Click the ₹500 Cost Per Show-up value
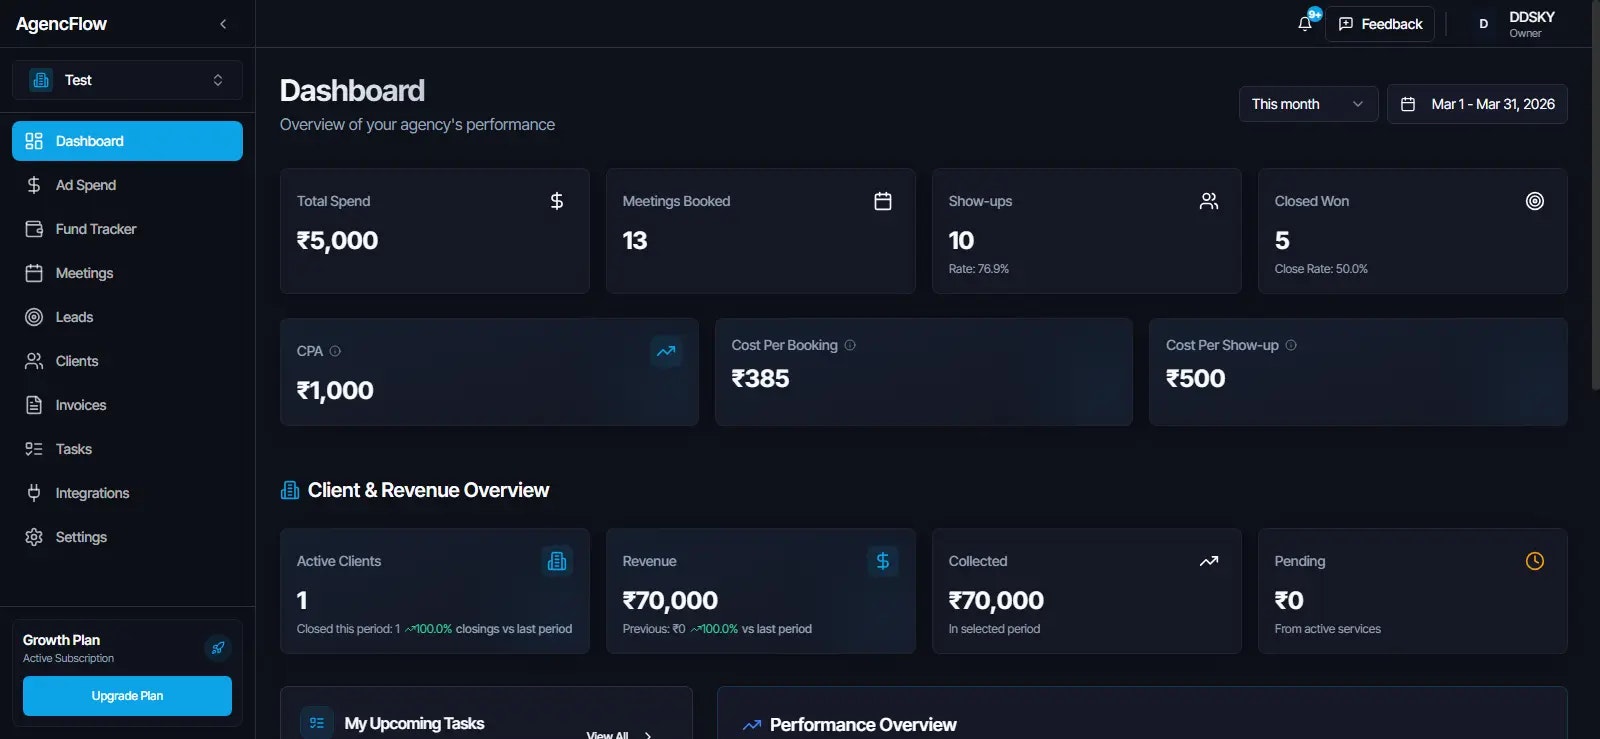 1195,379
